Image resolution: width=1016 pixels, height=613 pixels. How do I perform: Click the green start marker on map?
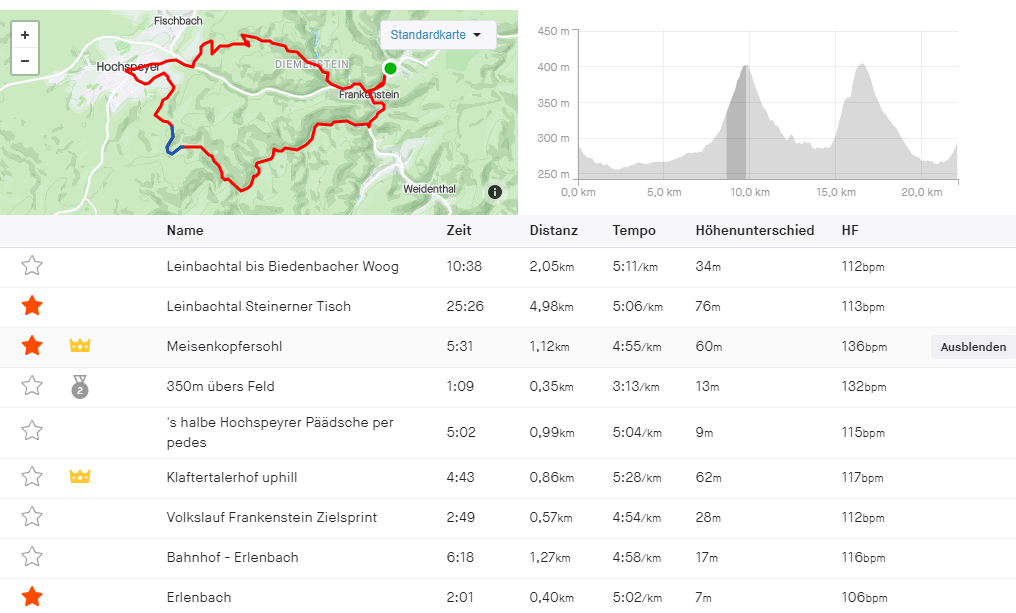tap(390, 68)
